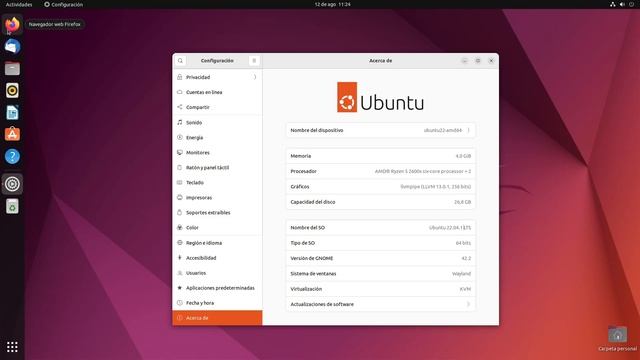The height and width of the screenshot is (360, 640).
Task: Open Thunderbird mail from the dock
Action: coord(12,47)
